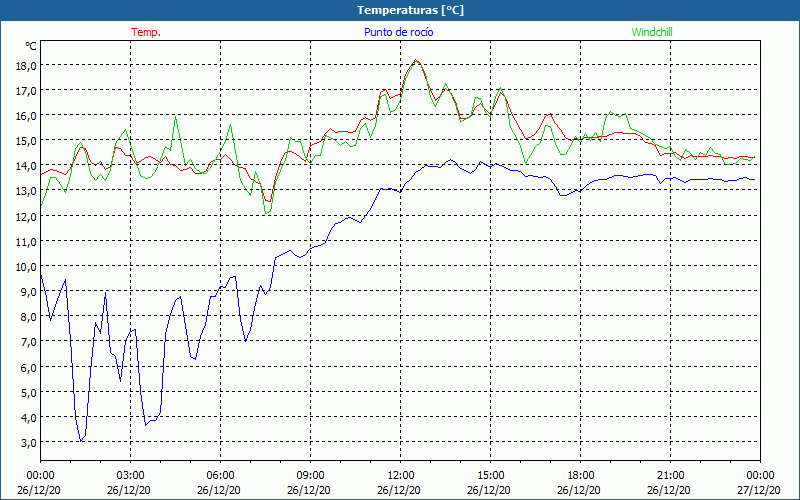Click the 13,0 y-axis value
Screen dimensions: 800x500
click(x=27, y=191)
